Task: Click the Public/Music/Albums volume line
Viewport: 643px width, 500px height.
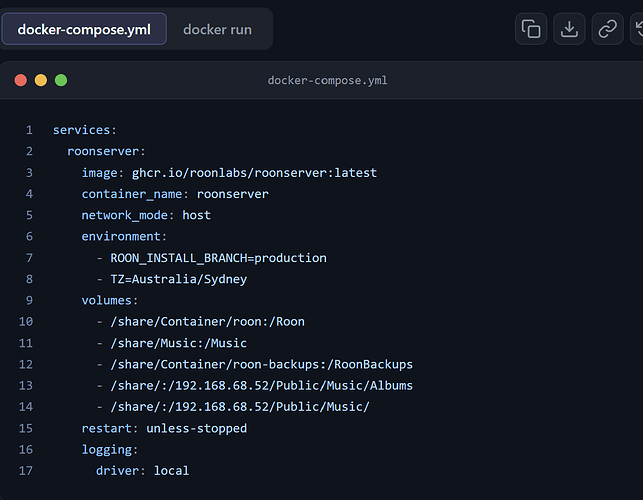Action: pos(262,386)
